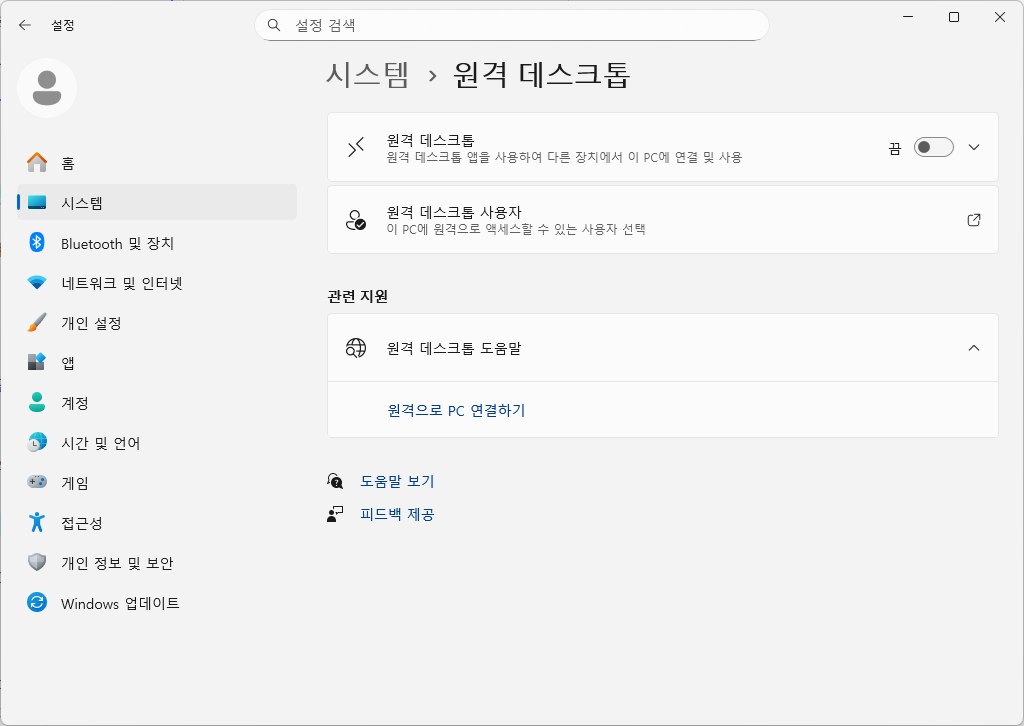1024x726 pixels.
Task: Open the 피드백 제공 link
Action: pyautogui.click(x=397, y=514)
